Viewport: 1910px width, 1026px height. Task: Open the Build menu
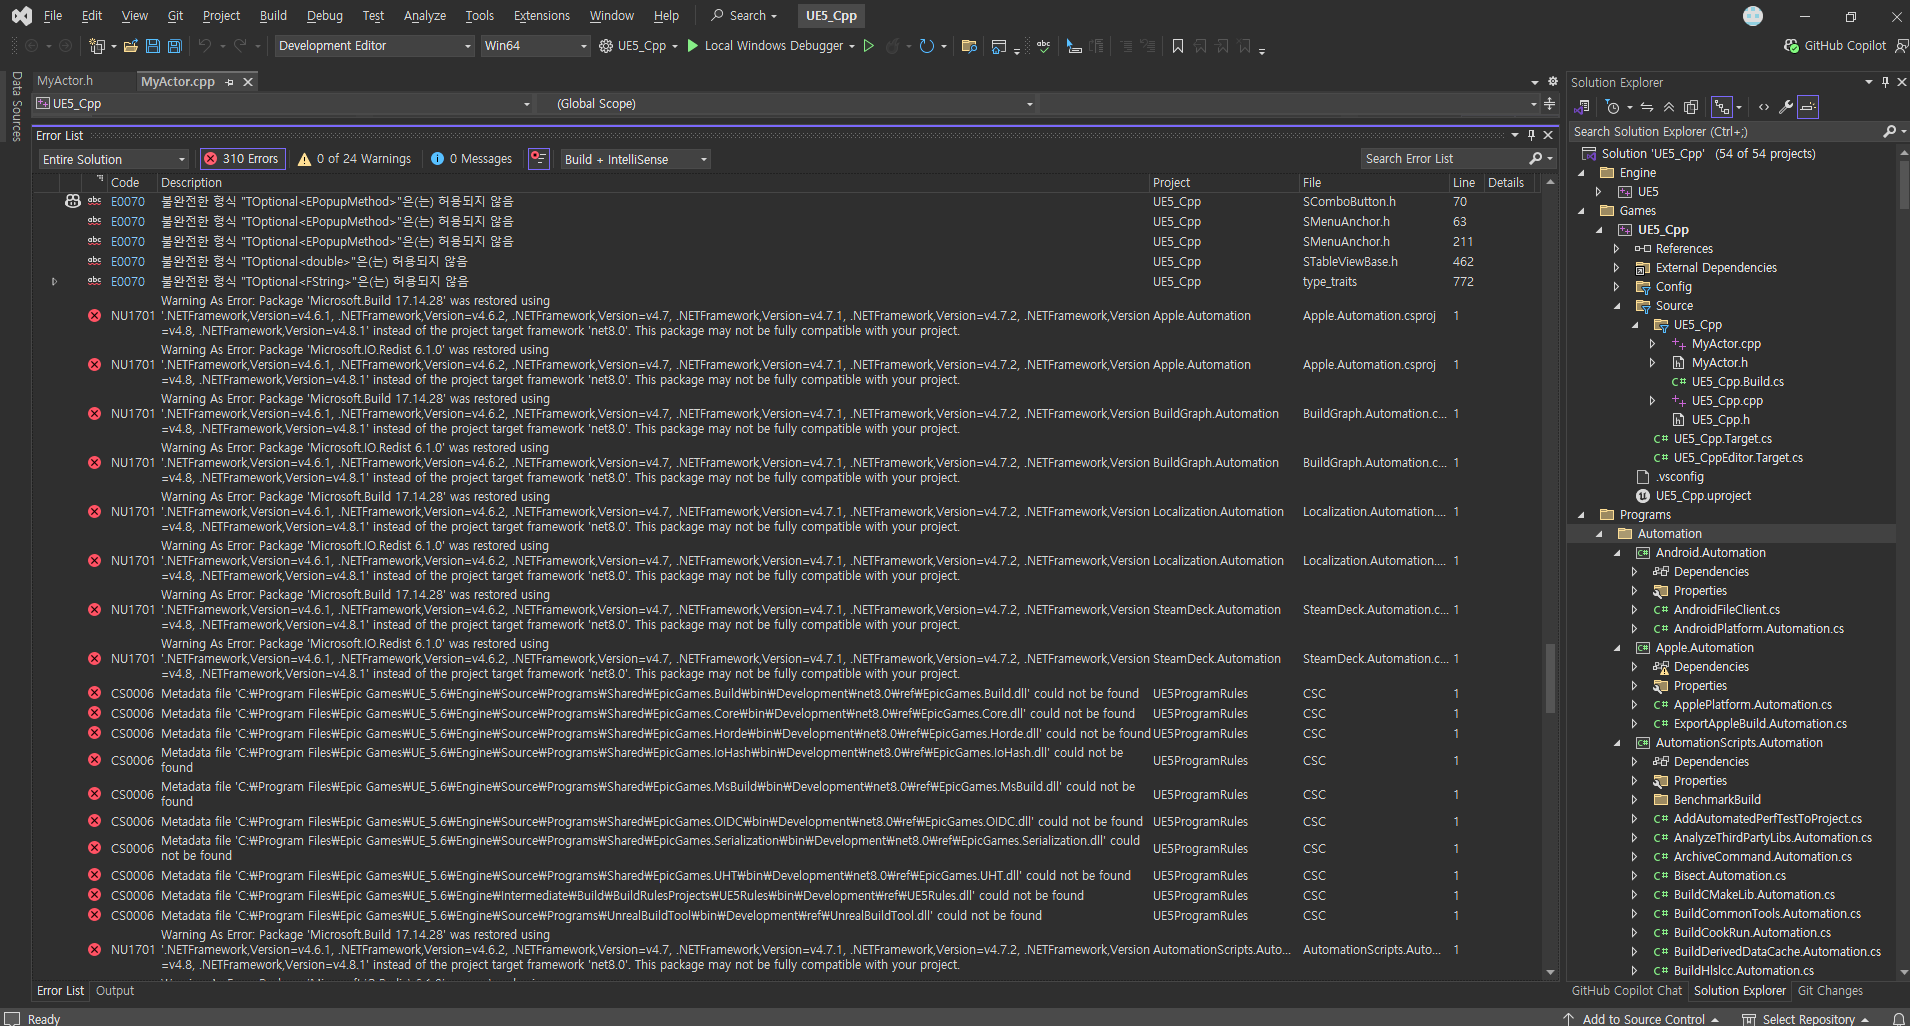click(273, 16)
